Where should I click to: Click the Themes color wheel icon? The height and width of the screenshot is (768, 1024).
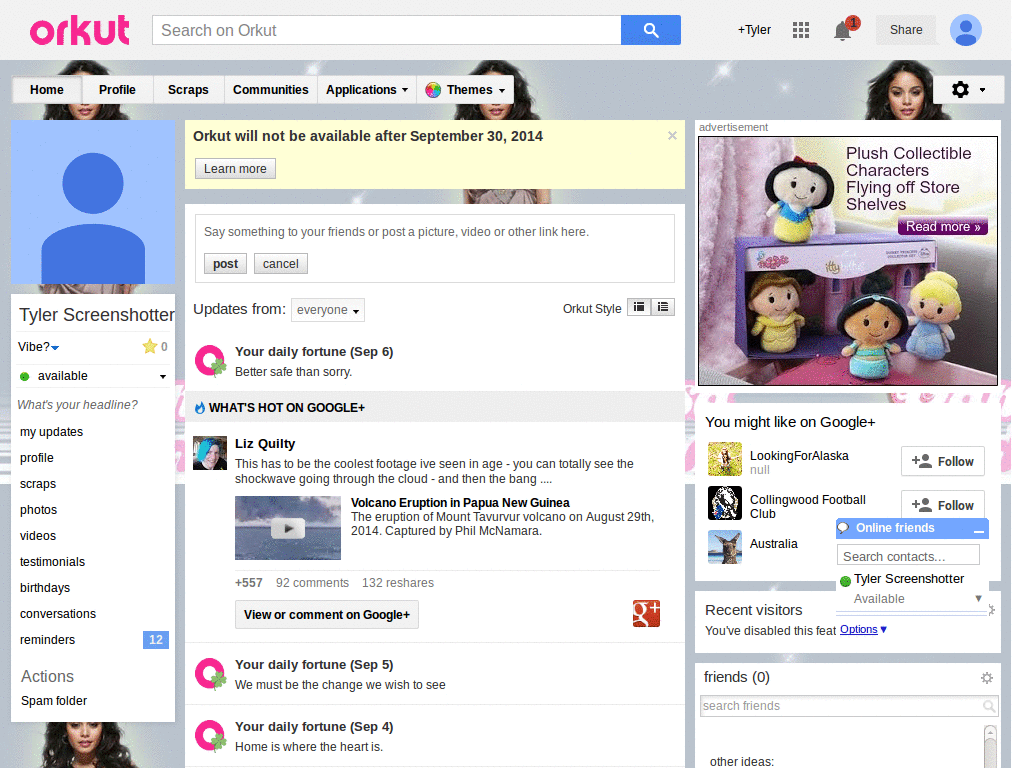[x=433, y=90]
